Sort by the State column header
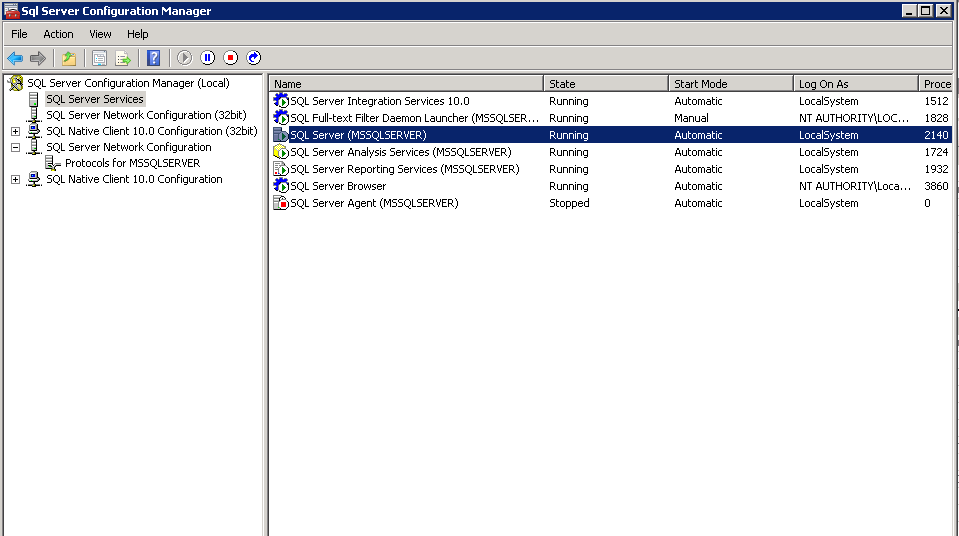The image size is (959, 536). (606, 84)
